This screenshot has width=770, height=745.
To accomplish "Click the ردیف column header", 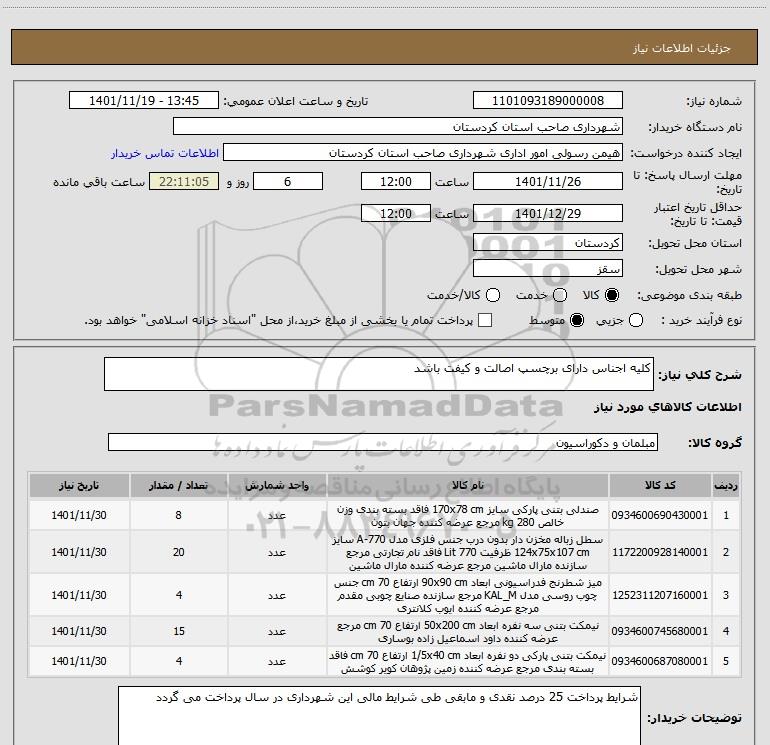I will click(x=726, y=486).
